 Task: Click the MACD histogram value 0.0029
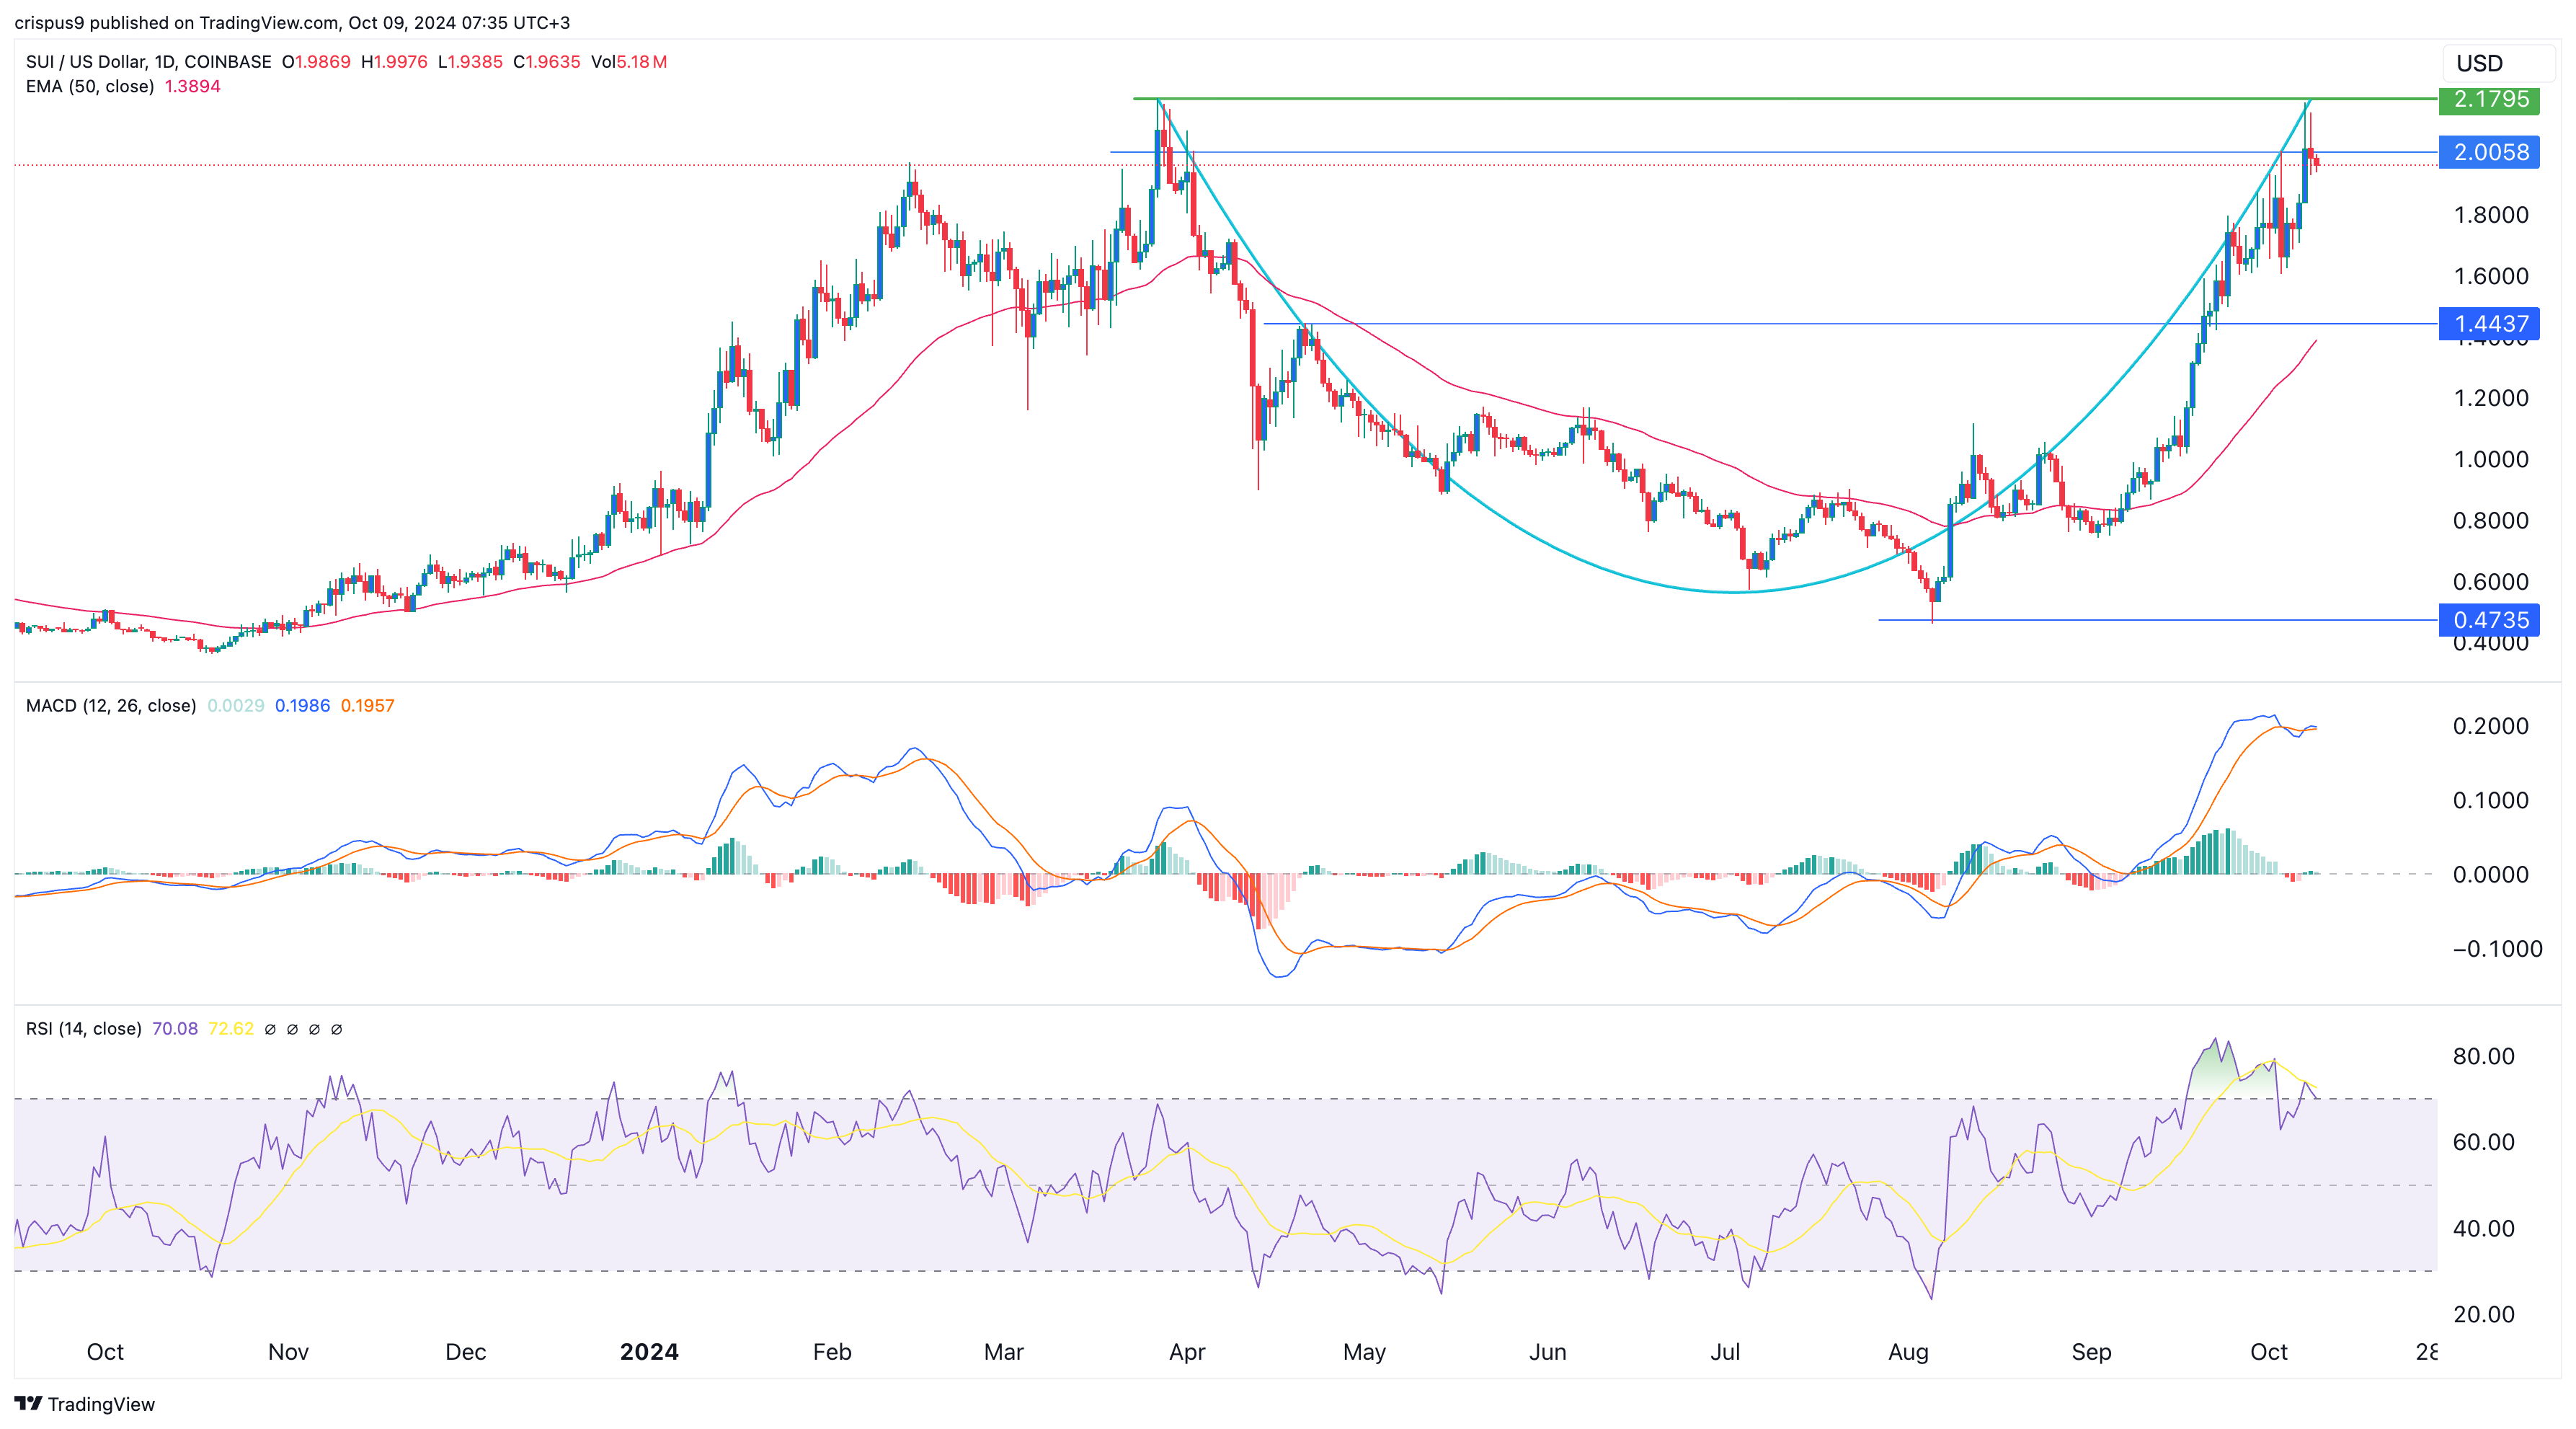click(x=235, y=705)
